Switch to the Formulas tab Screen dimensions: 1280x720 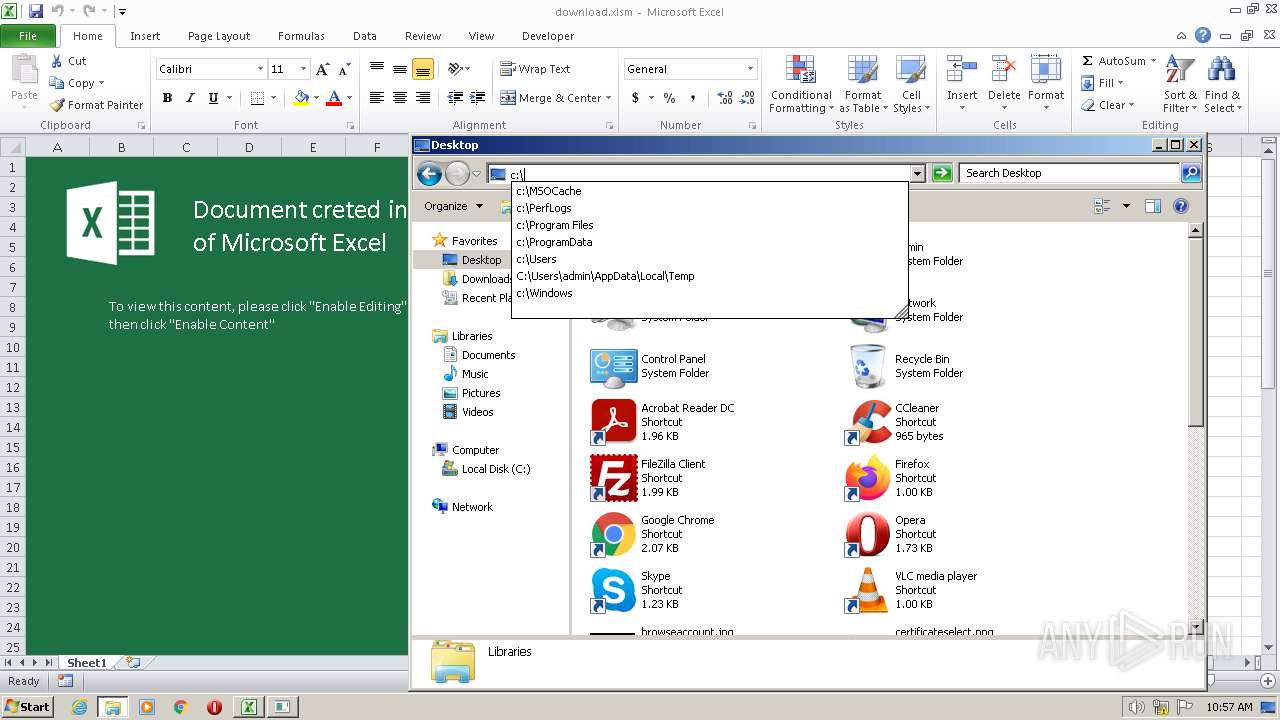[301, 36]
